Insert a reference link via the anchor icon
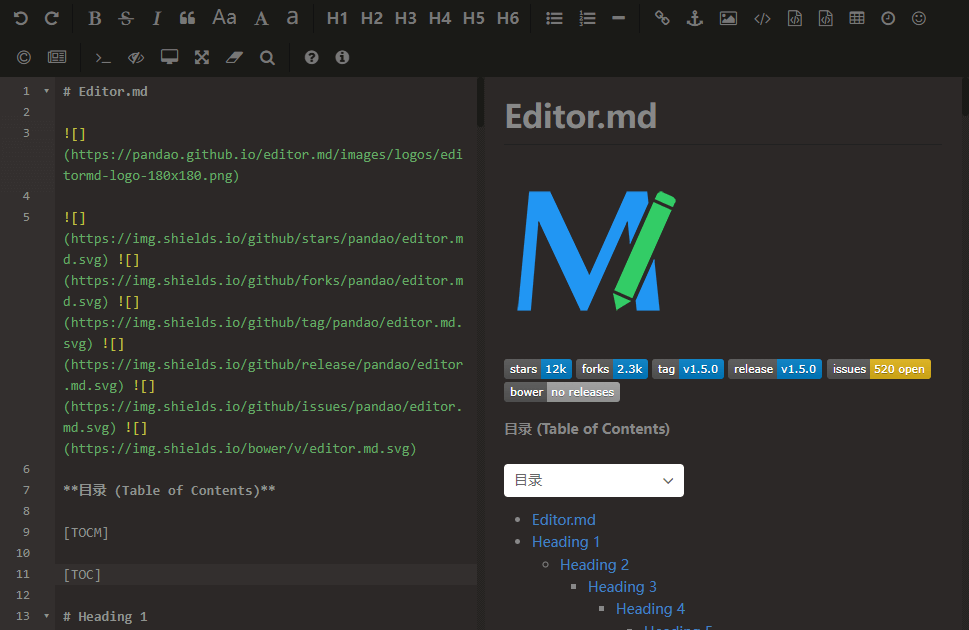The width and height of the screenshot is (969, 630). pyautogui.click(x=694, y=18)
